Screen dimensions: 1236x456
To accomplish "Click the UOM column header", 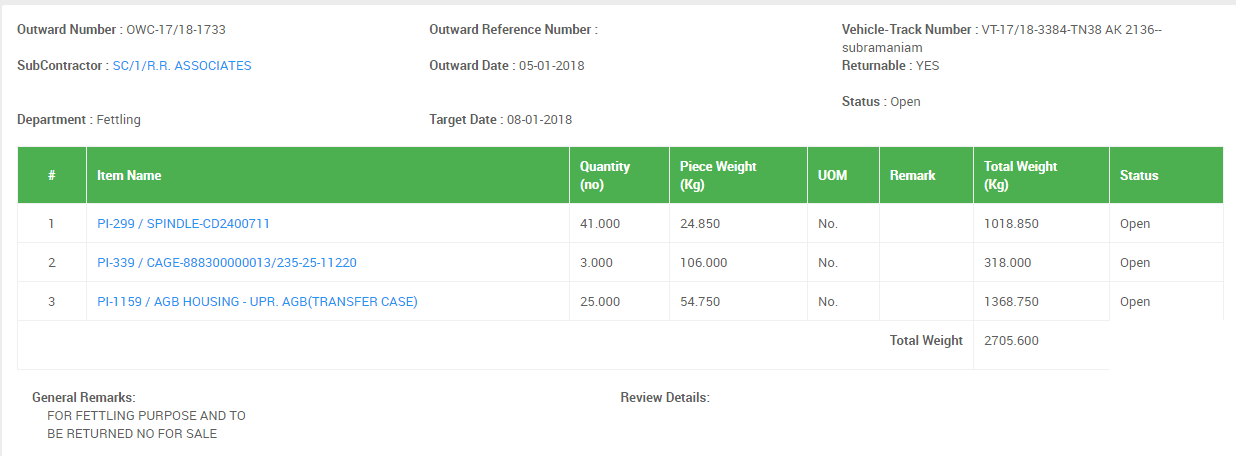I will 844,175.
